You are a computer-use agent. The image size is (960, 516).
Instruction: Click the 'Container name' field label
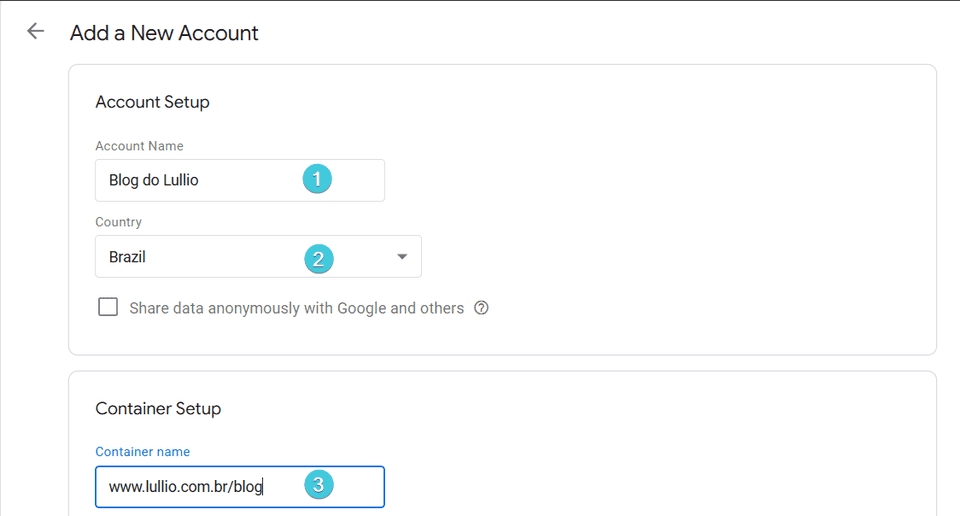(x=142, y=452)
